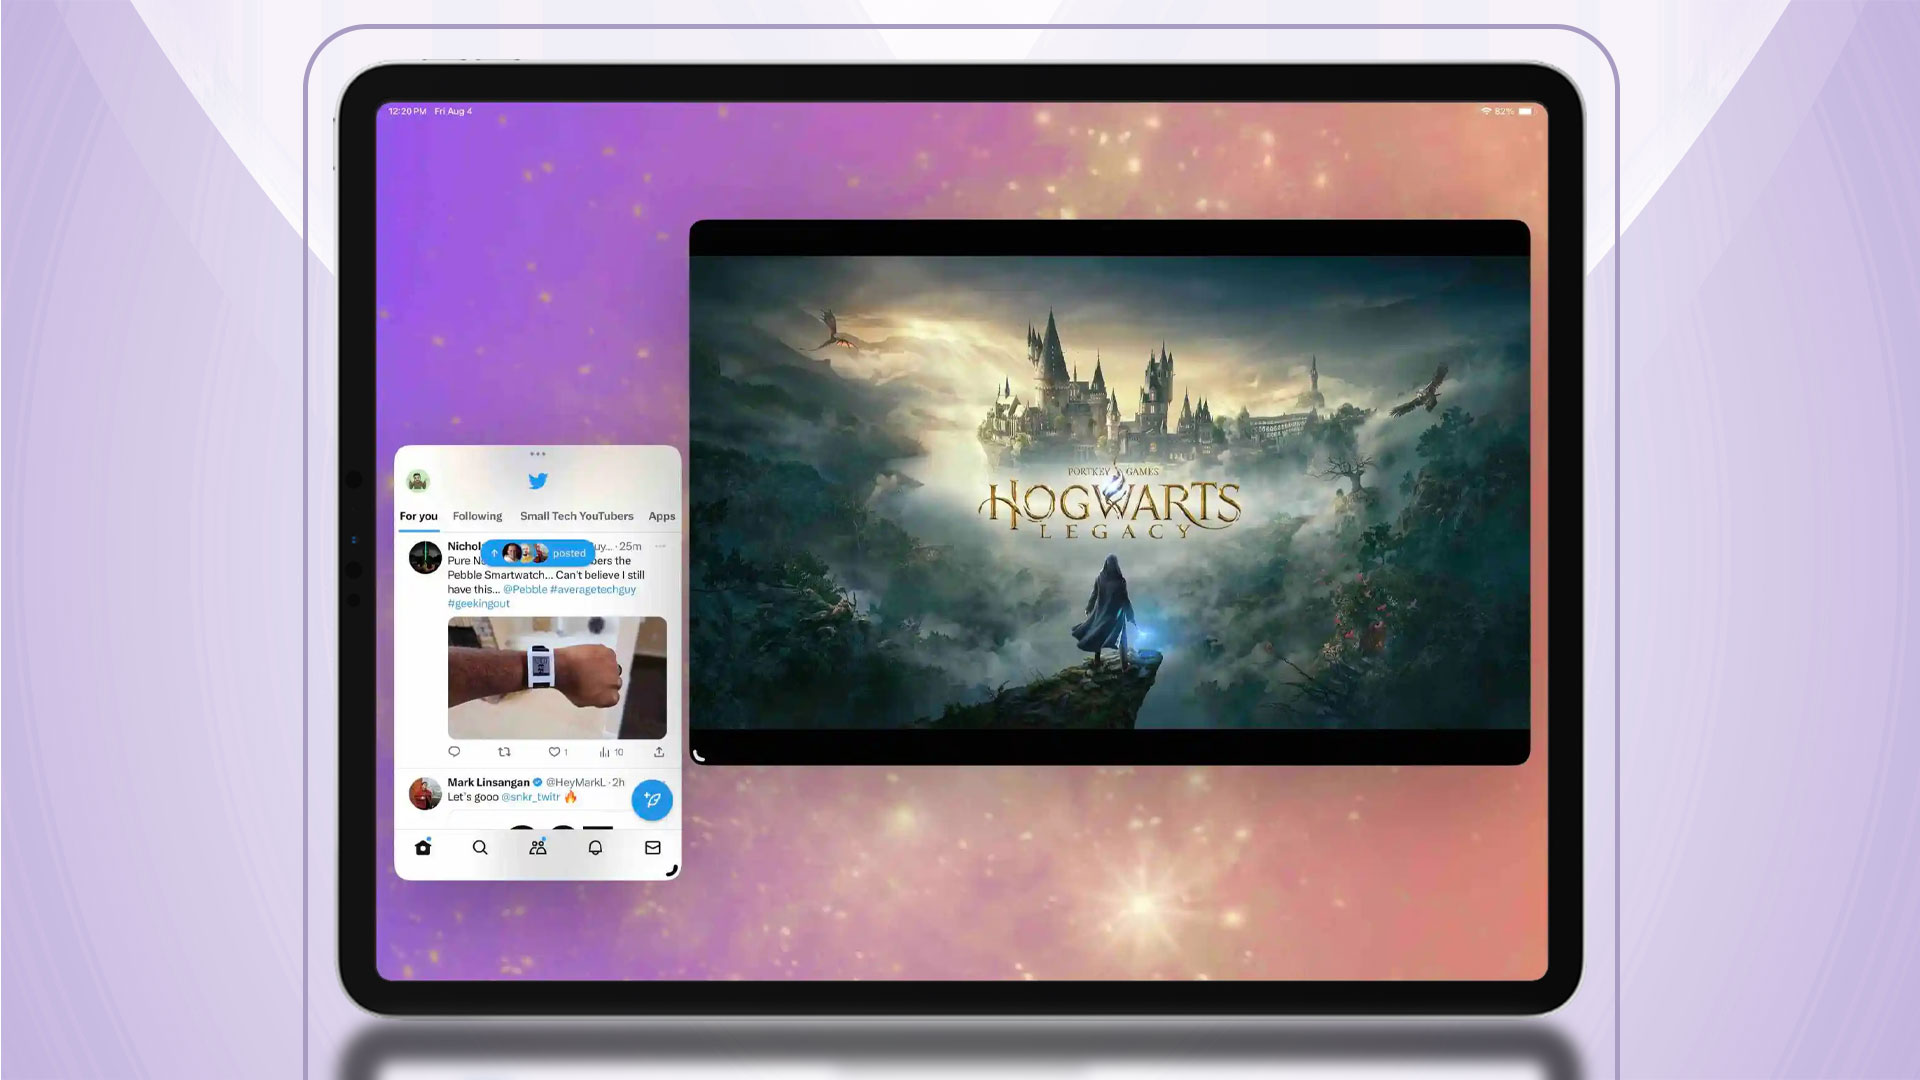The width and height of the screenshot is (1920, 1080).
Task: Follow the @snkr_twitr mention link
Action: pyautogui.click(x=530, y=797)
